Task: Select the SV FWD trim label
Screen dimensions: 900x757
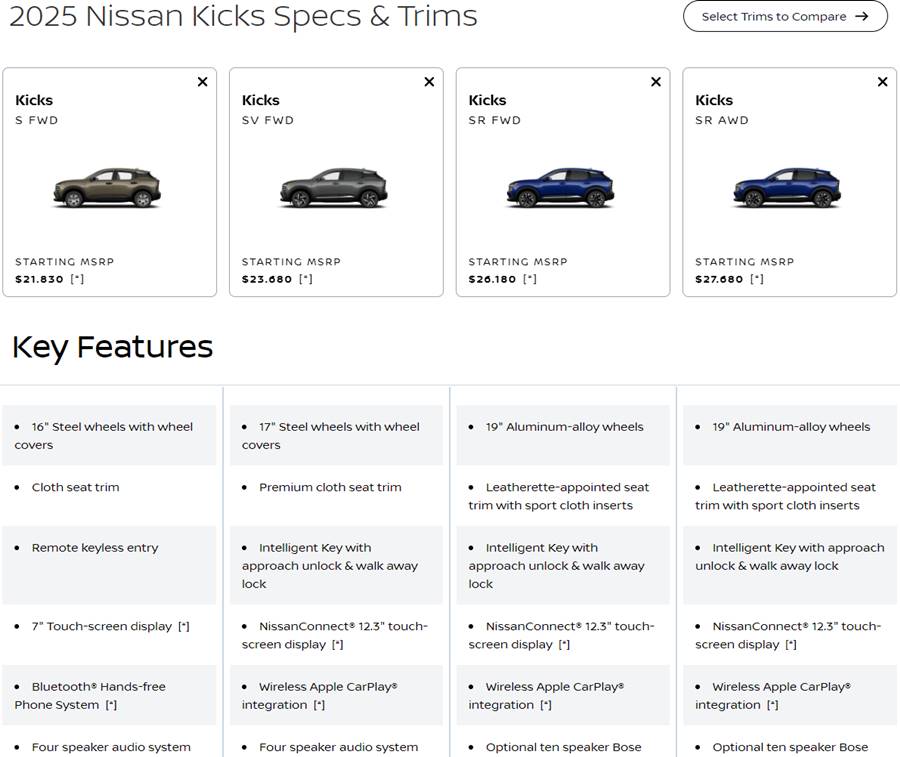Action: click(x=268, y=121)
